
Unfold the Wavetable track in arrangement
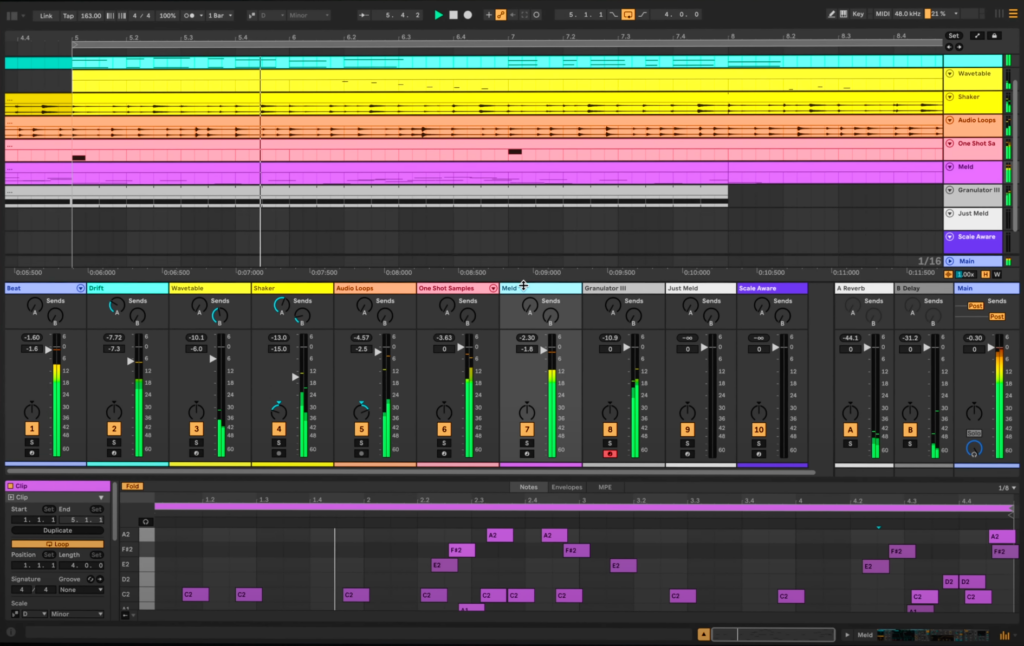click(x=950, y=74)
